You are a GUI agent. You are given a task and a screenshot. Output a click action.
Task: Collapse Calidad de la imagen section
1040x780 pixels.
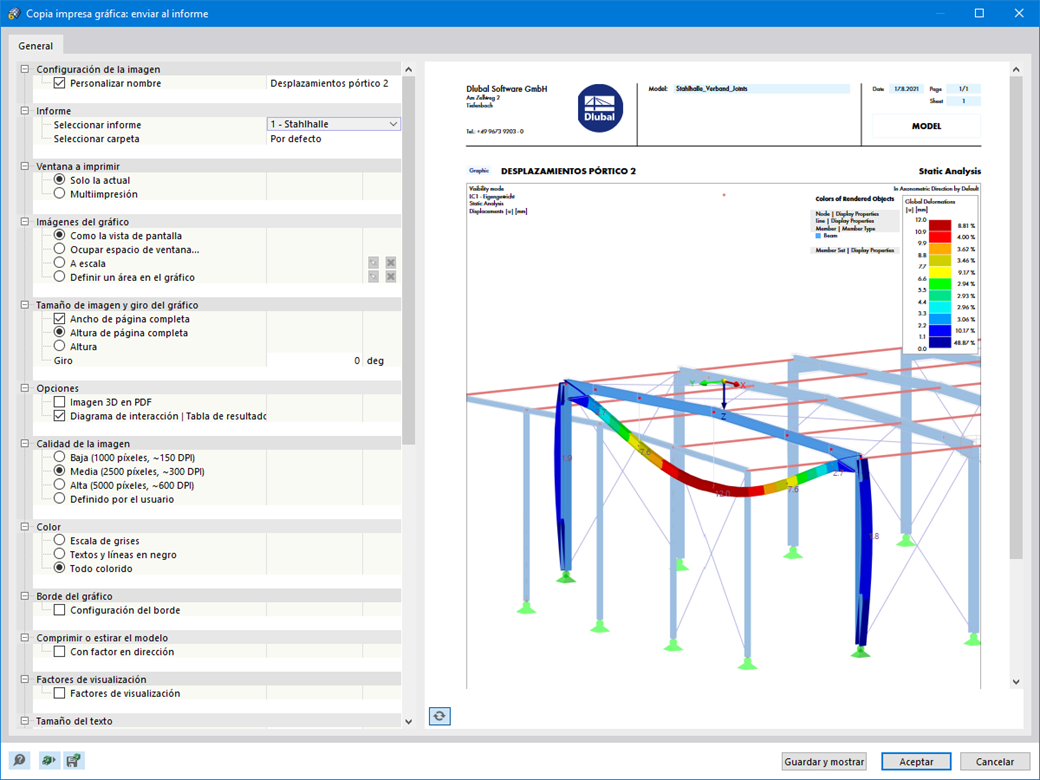click(25, 443)
